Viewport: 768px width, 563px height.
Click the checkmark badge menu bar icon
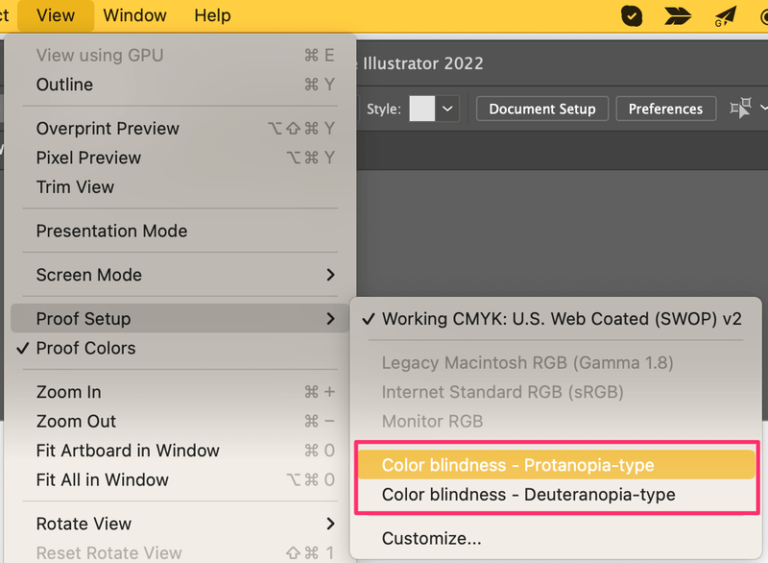(631, 15)
